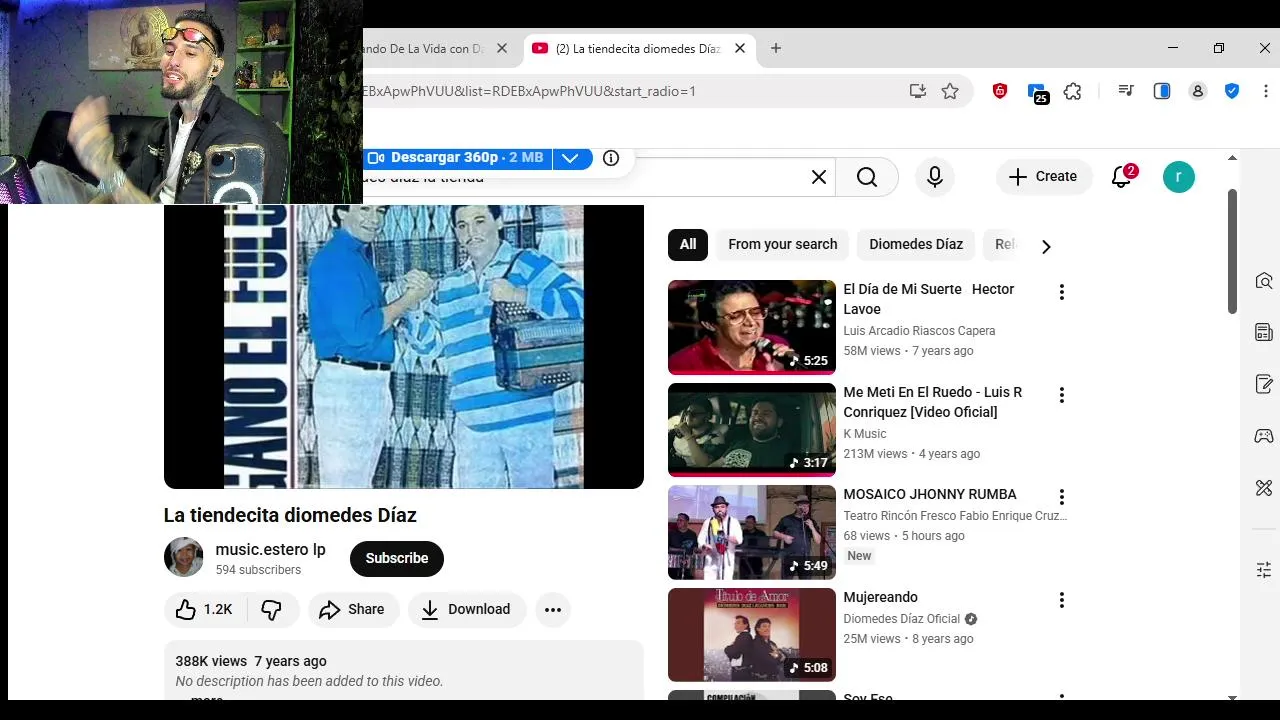This screenshot has height=720, width=1280.
Task: Open music.estero lp channel avatar
Action: pyautogui.click(x=184, y=558)
